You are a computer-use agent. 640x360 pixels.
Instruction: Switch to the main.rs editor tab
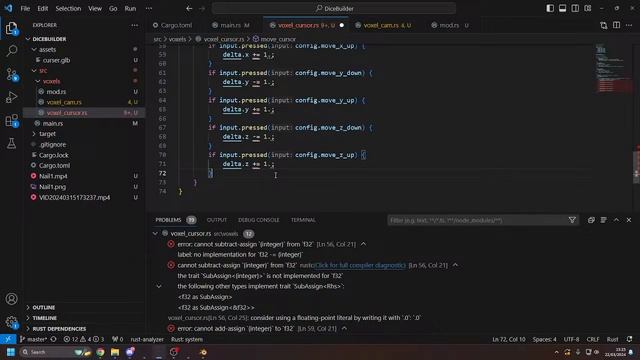[x=231, y=25]
